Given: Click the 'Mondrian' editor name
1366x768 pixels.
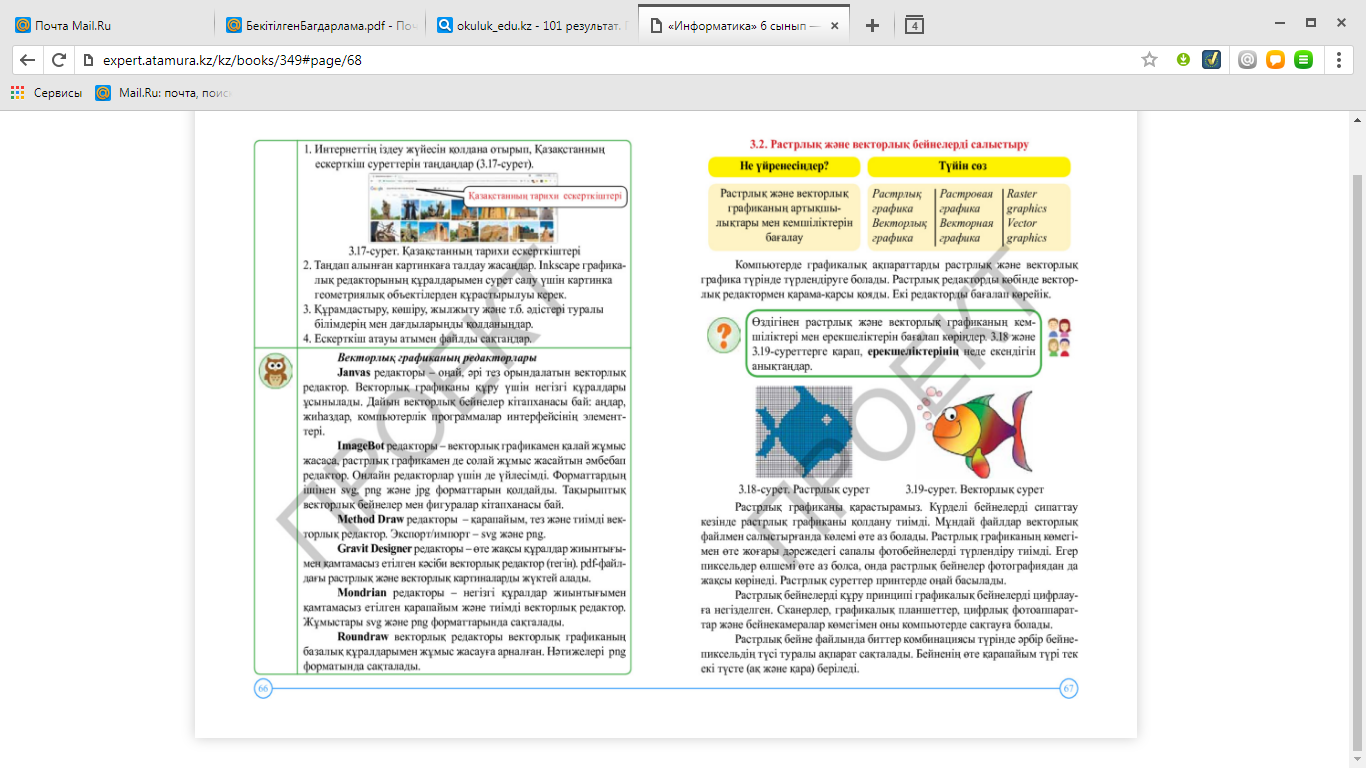Looking at the screenshot, I should (362, 593).
